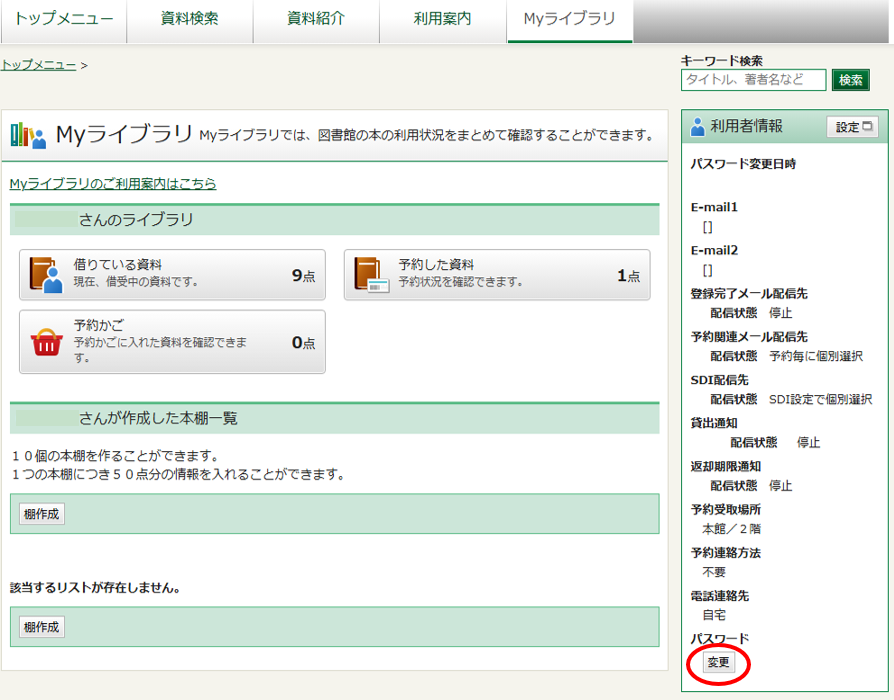This screenshot has width=894, height=700.
Task: Click the reserved materials book icon
Action: [x=371, y=274]
